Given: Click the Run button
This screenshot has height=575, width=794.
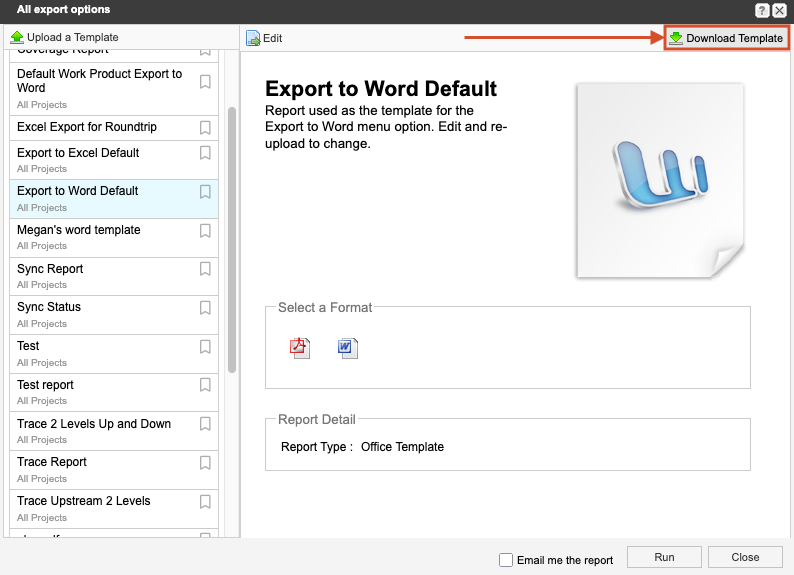Looking at the screenshot, I should click(664, 557).
